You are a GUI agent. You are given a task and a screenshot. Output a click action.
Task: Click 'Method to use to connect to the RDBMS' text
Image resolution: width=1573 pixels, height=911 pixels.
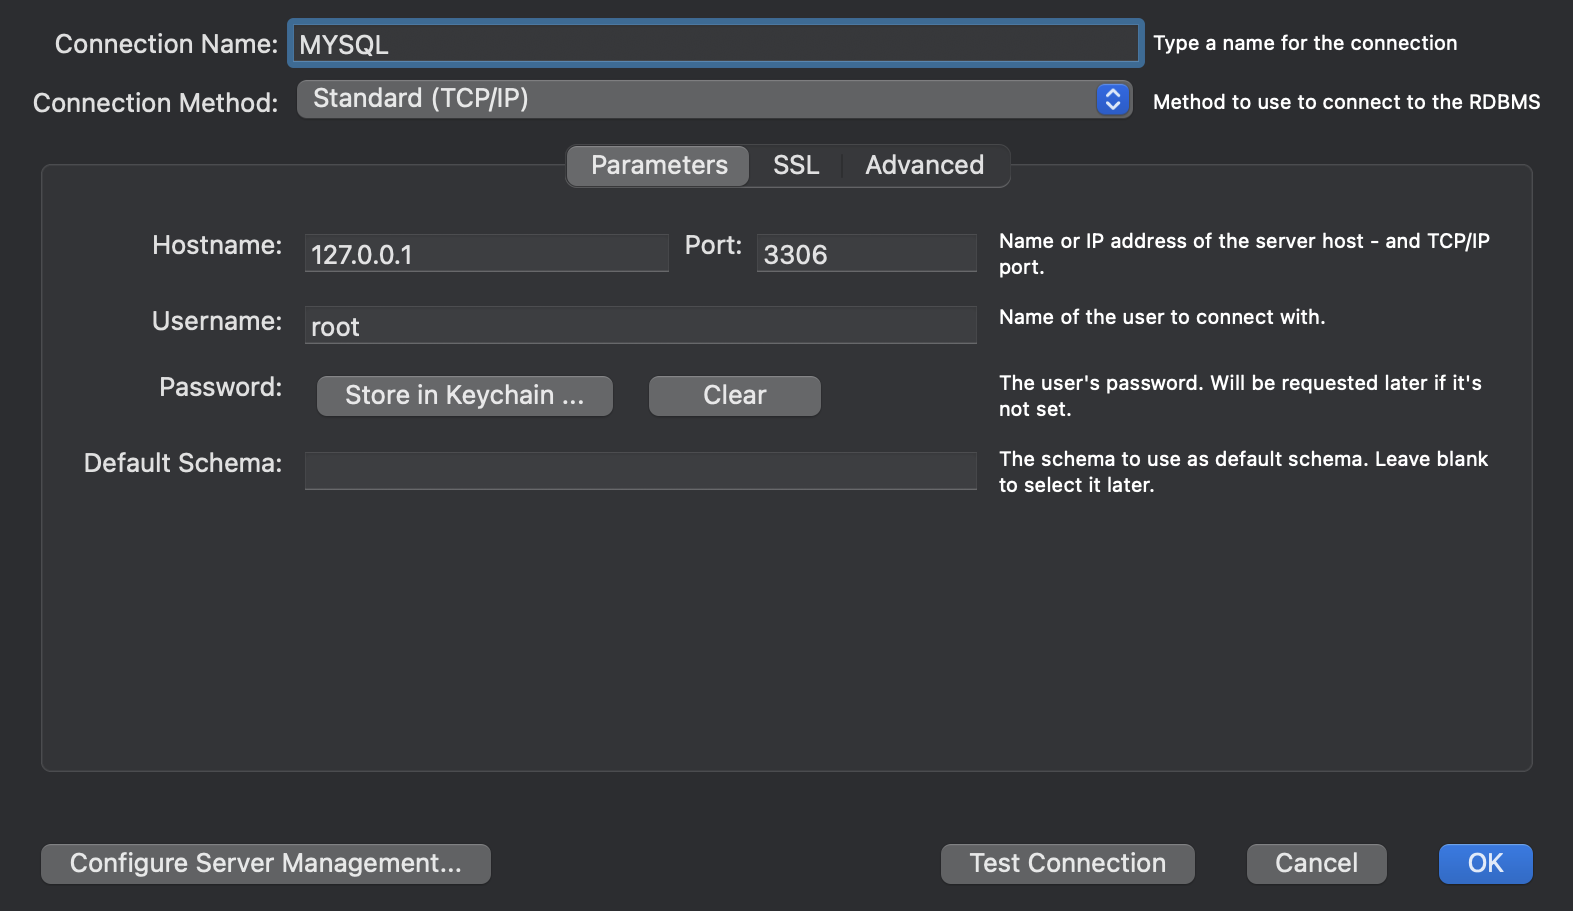pyautogui.click(x=1347, y=102)
